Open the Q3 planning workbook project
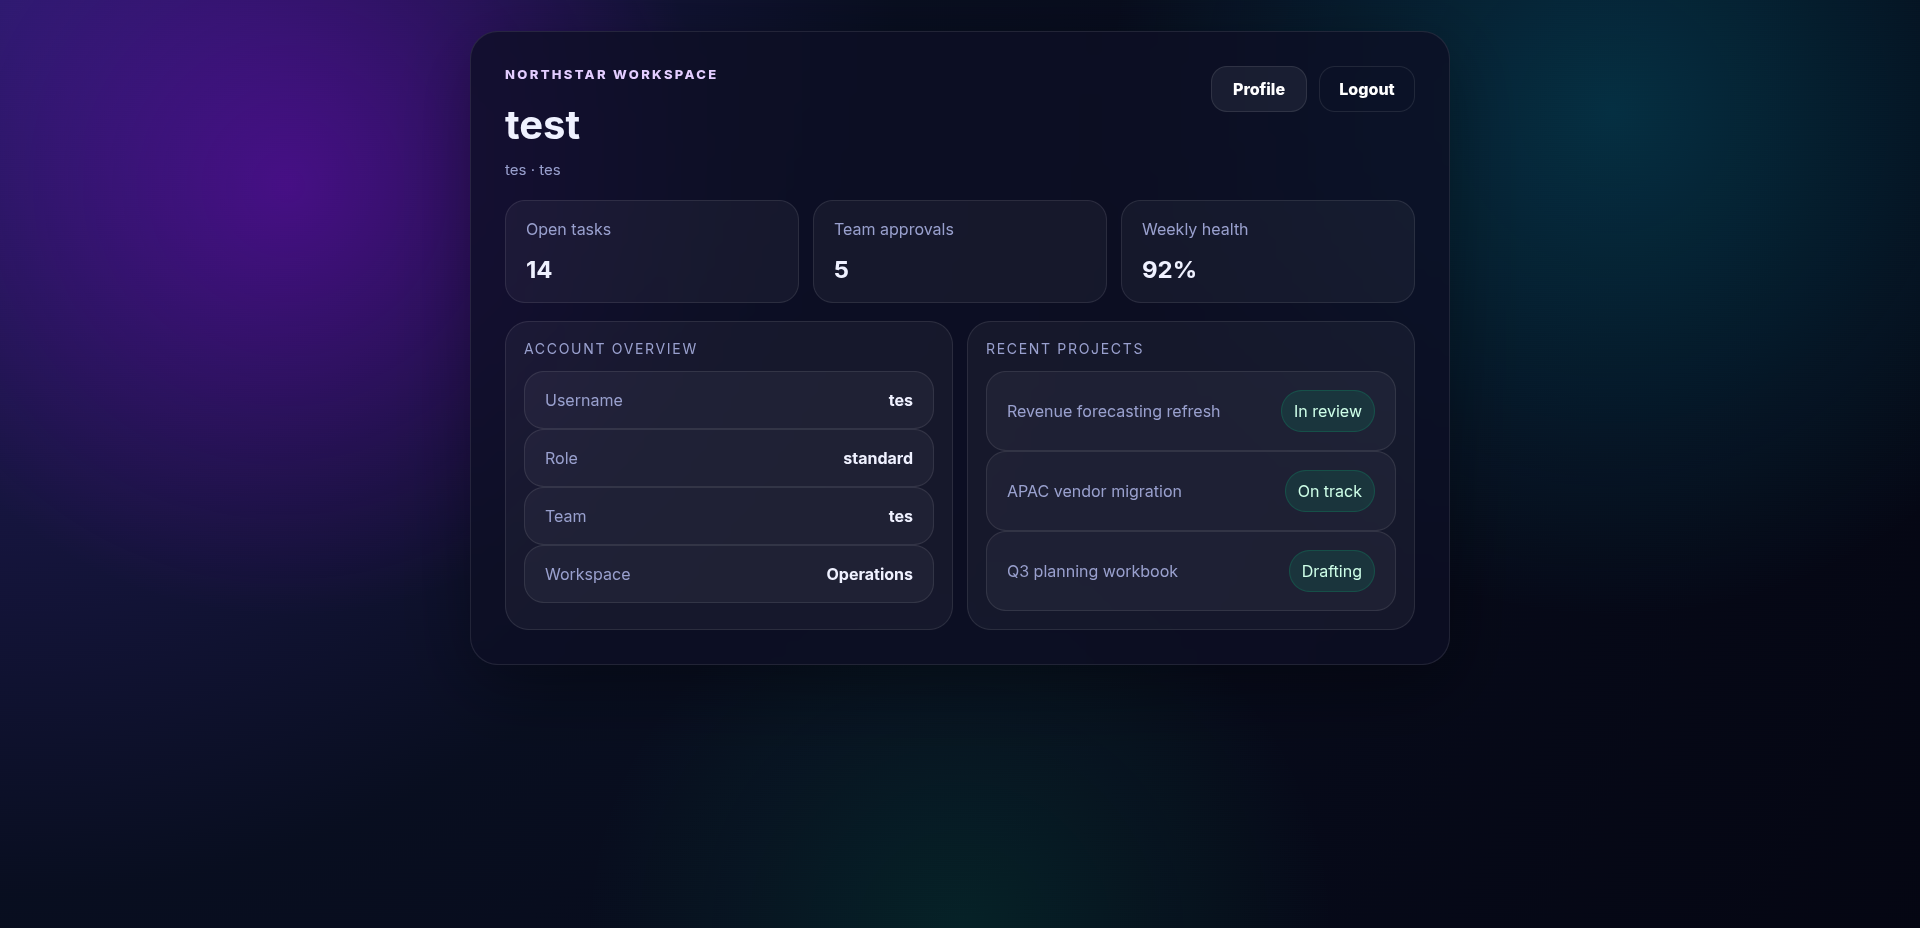1920x928 pixels. [x=1092, y=571]
